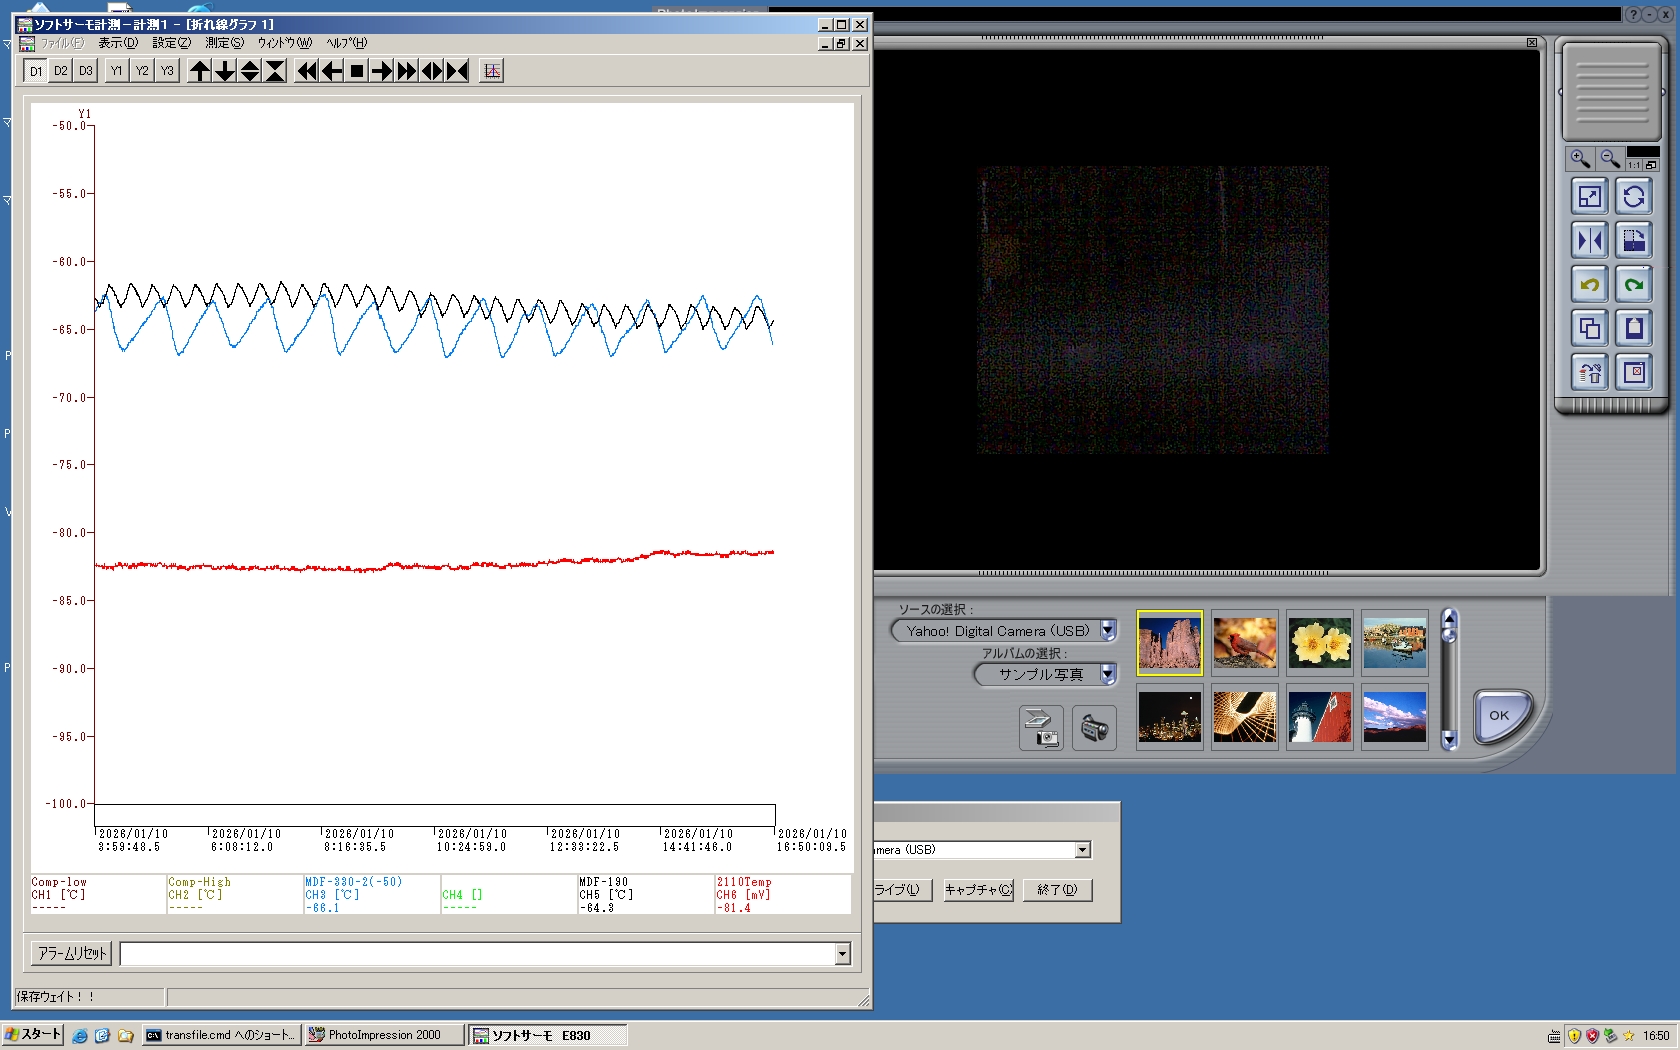Click the video camcorder capture icon

1094,728
